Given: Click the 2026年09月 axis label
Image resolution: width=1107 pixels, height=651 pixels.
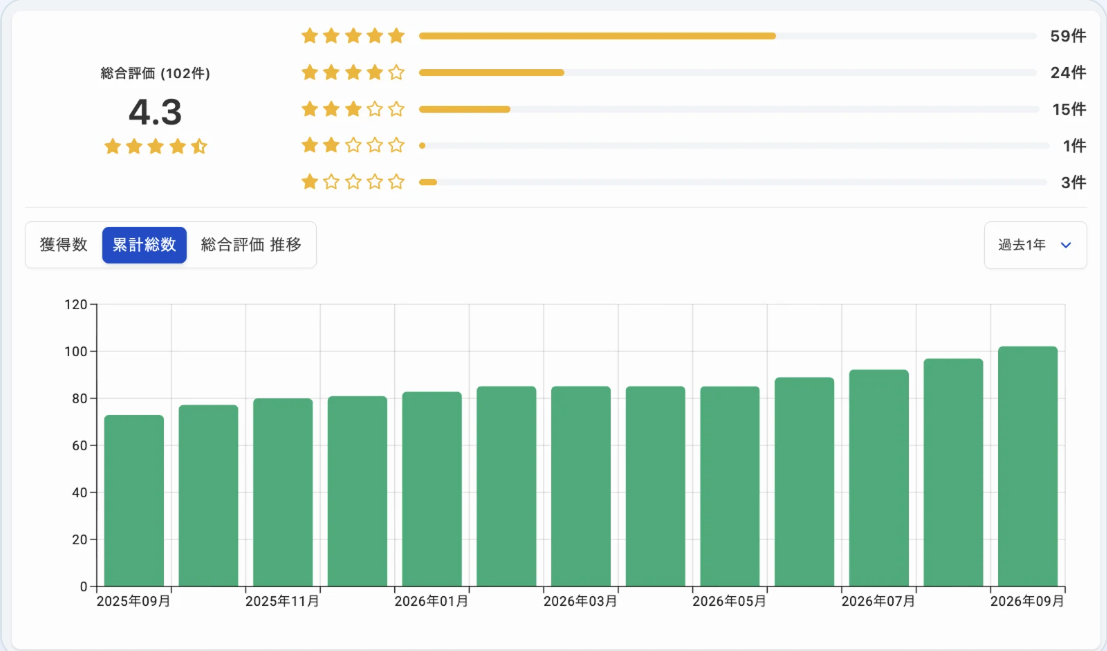Looking at the screenshot, I should (x=1027, y=602).
